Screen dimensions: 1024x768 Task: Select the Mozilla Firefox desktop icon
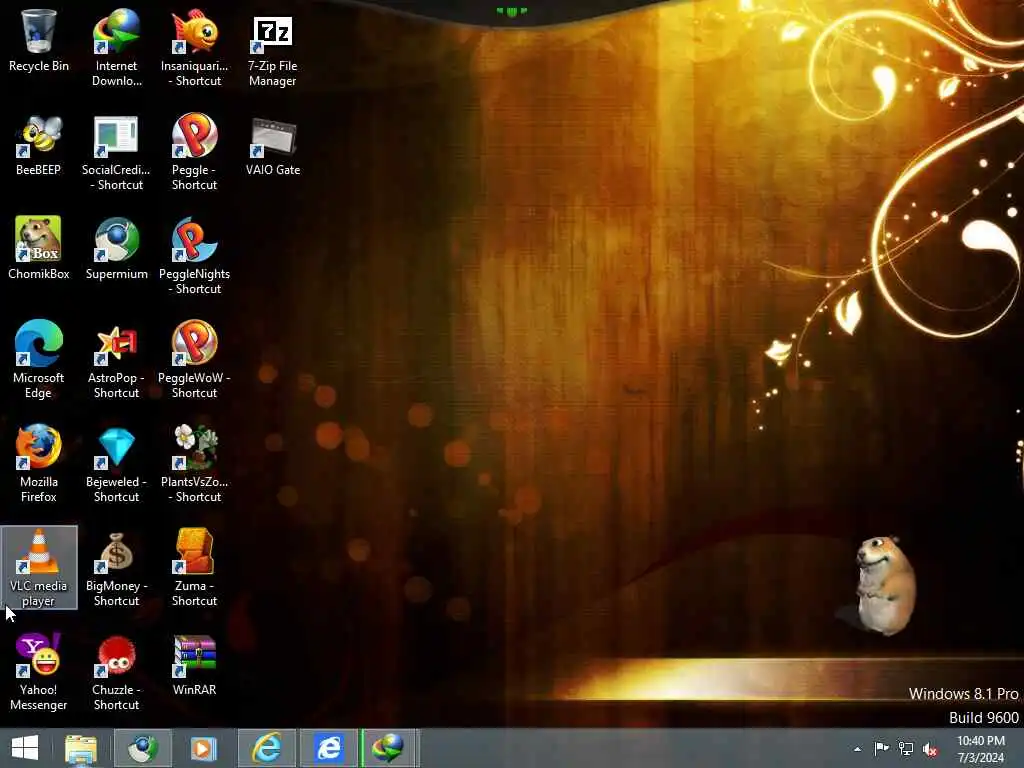click(x=39, y=464)
